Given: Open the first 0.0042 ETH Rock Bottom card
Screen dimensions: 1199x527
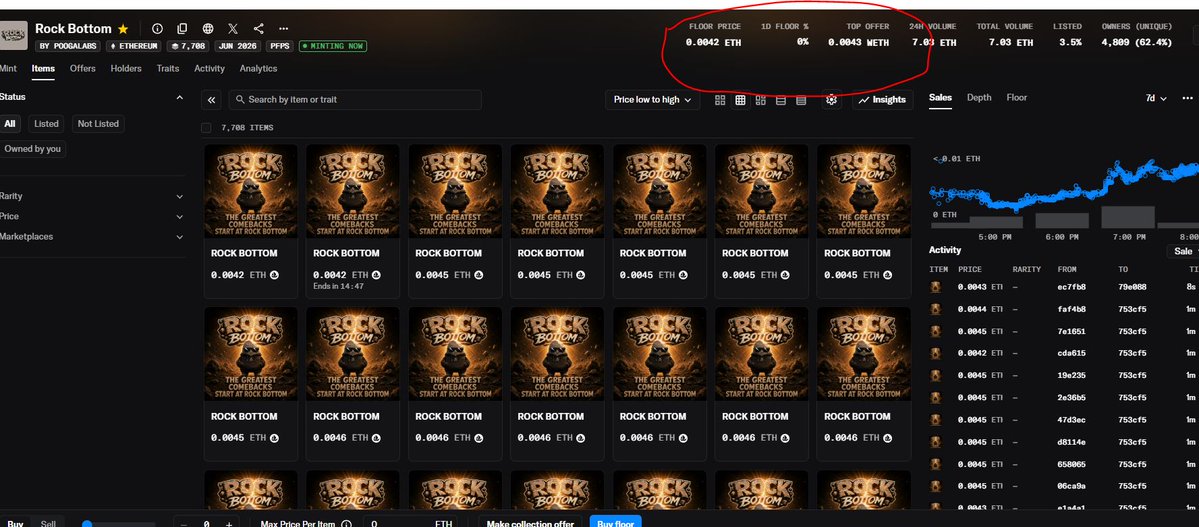Looking at the screenshot, I should (251, 221).
